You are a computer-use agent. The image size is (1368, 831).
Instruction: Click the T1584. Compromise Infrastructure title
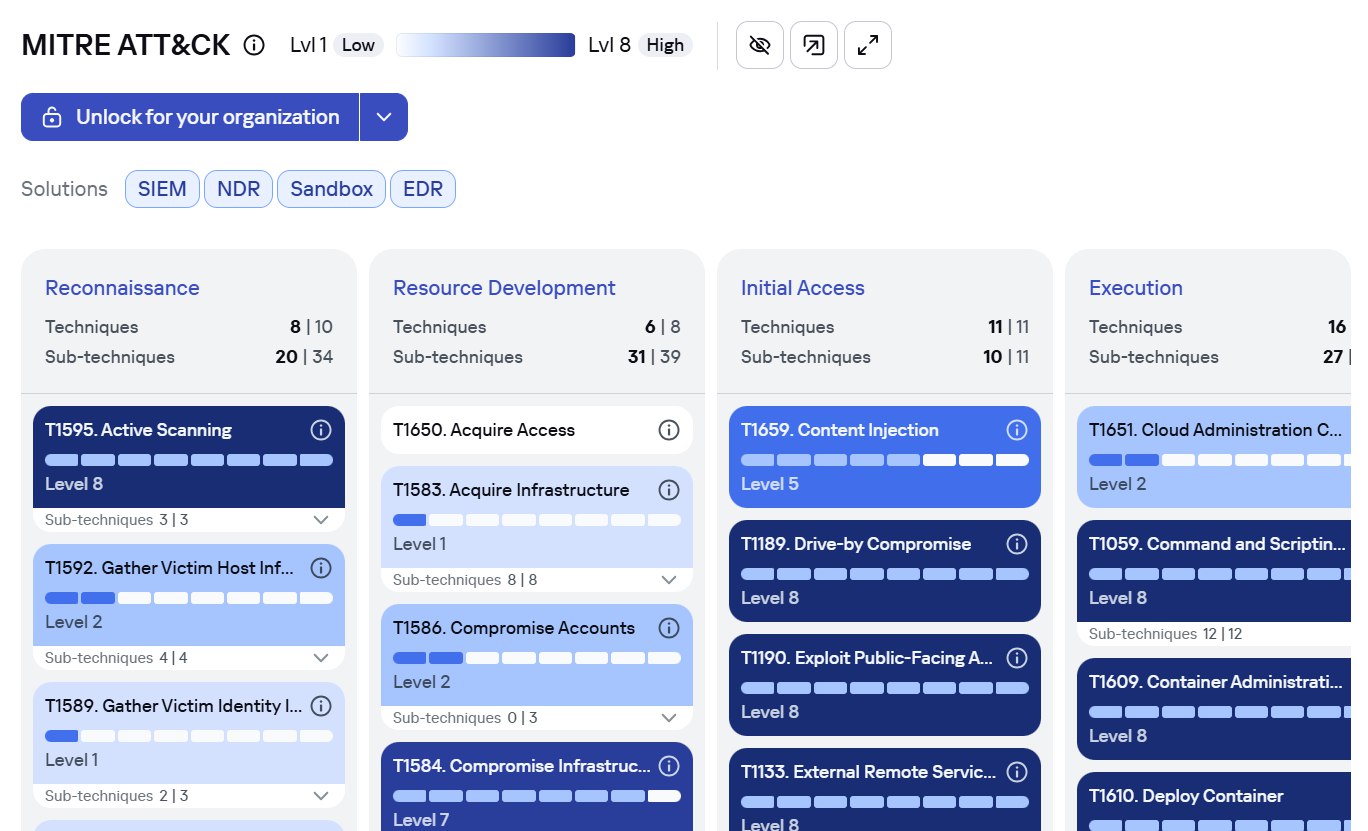(x=521, y=766)
